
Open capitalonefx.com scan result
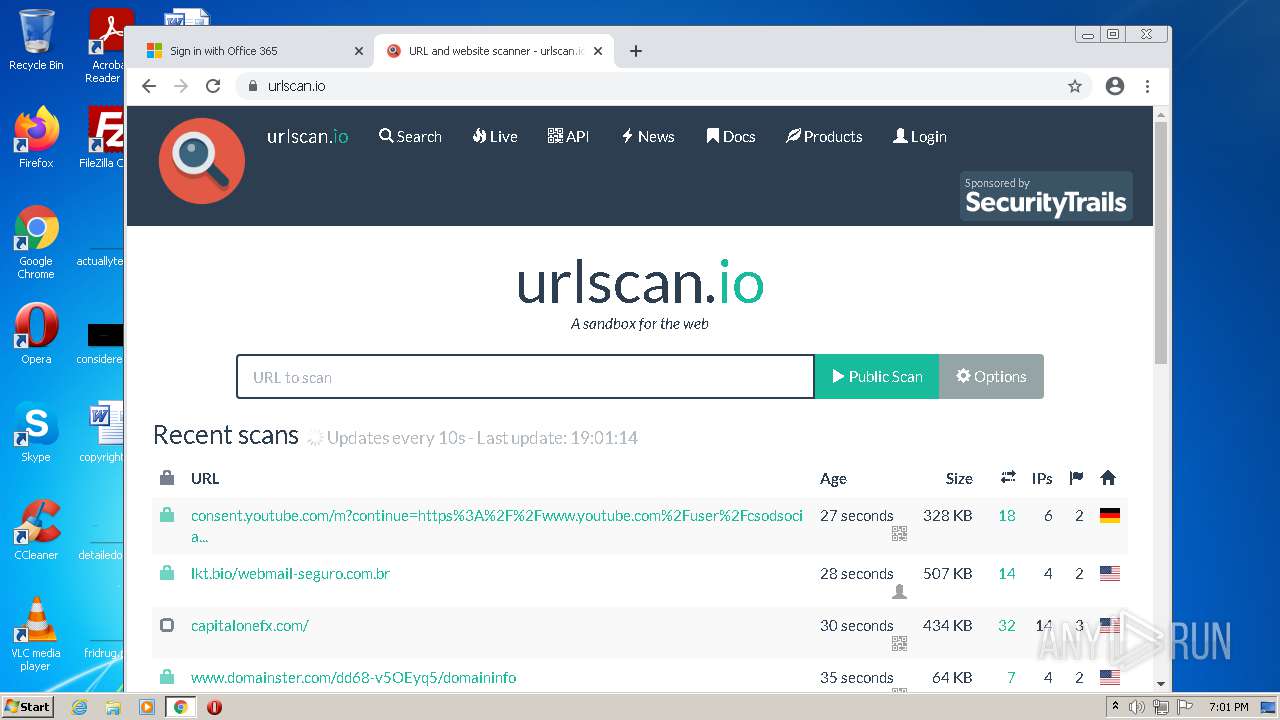(x=250, y=626)
